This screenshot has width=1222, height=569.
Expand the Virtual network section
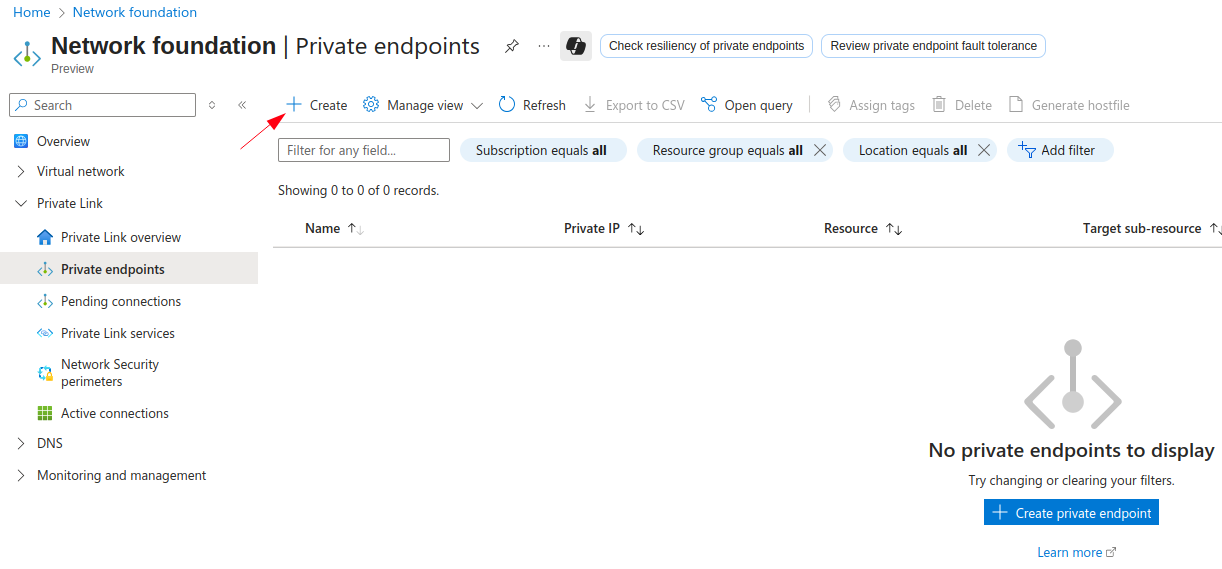tap(21, 171)
